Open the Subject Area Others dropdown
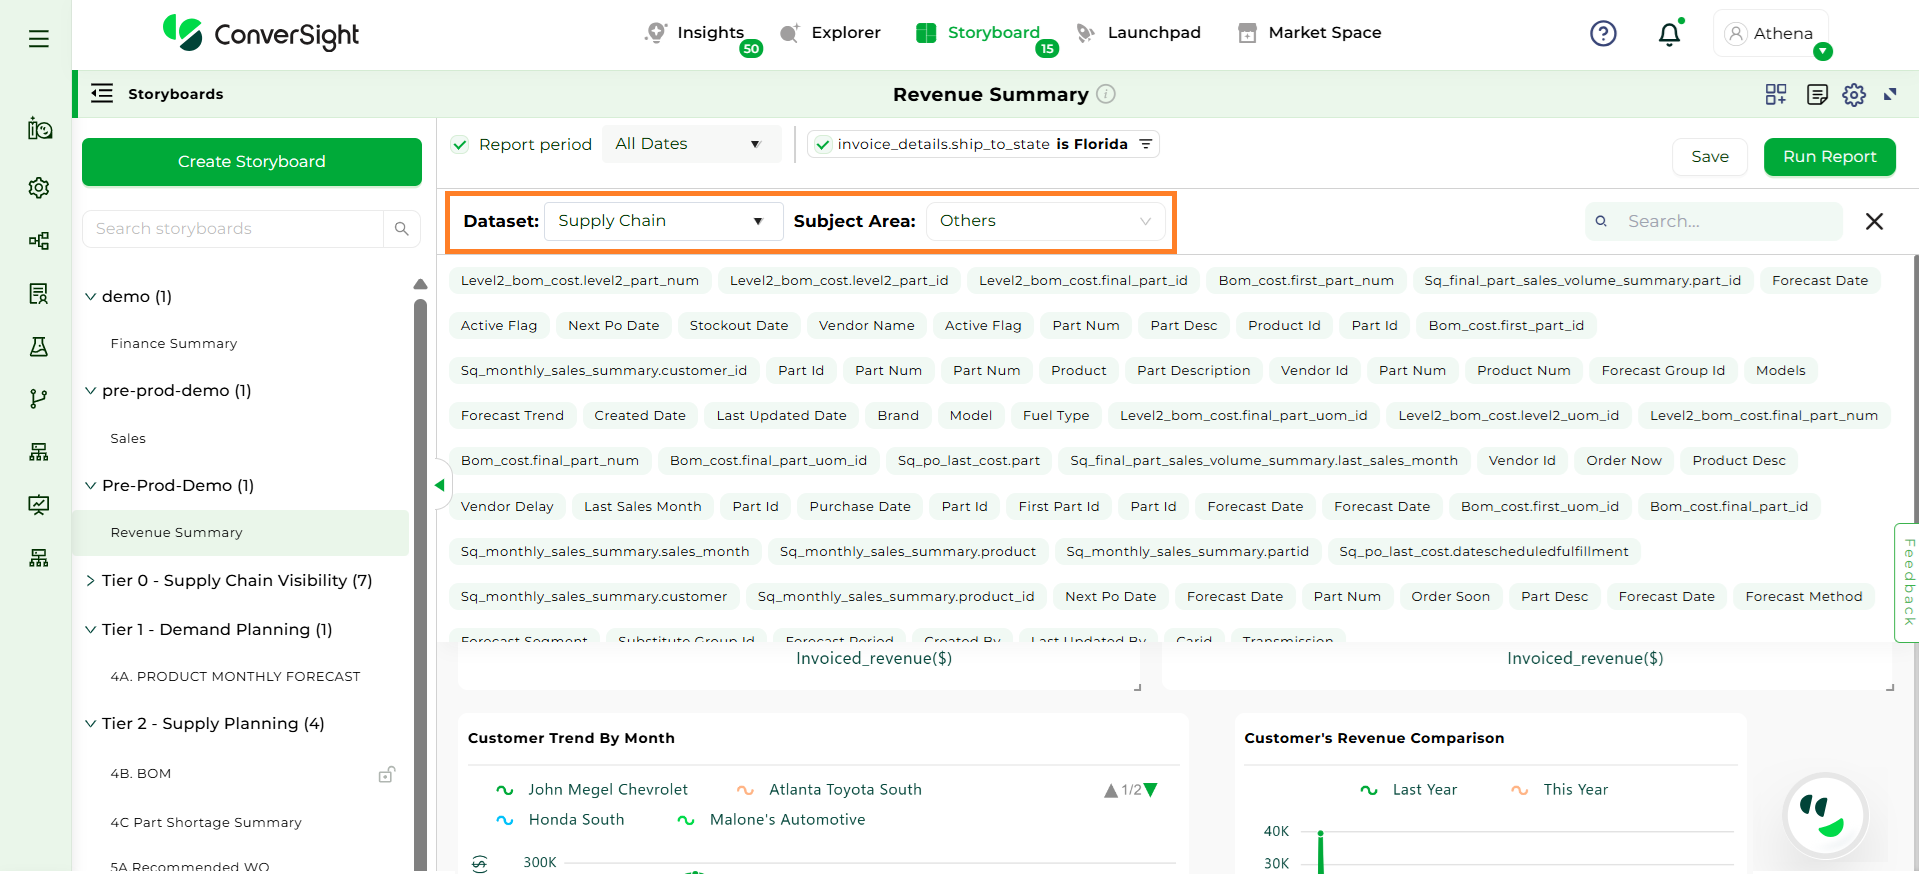Viewport: 1919px width, 874px height. (1045, 221)
